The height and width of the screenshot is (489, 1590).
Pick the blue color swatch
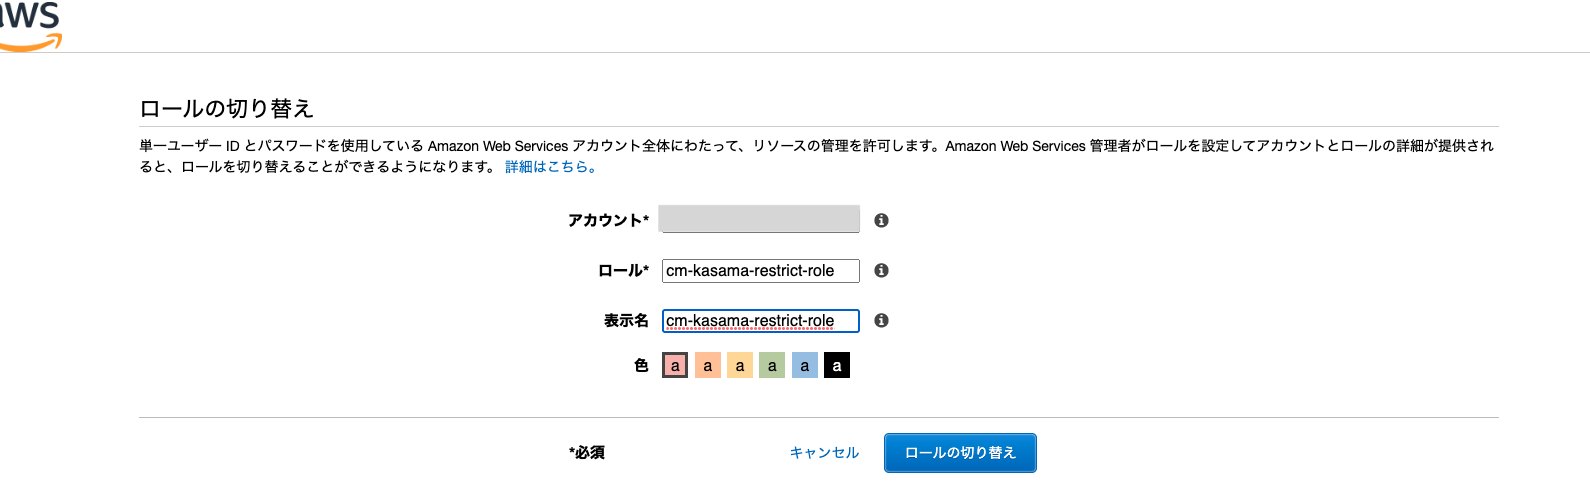pyautogui.click(x=805, y=366)
